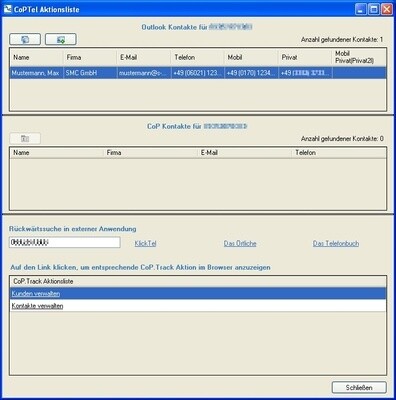Close the CoPTel Aktionsliste window
Image resolution: width=396 pixels, height=400 pixels.
(x=387, y=9)
